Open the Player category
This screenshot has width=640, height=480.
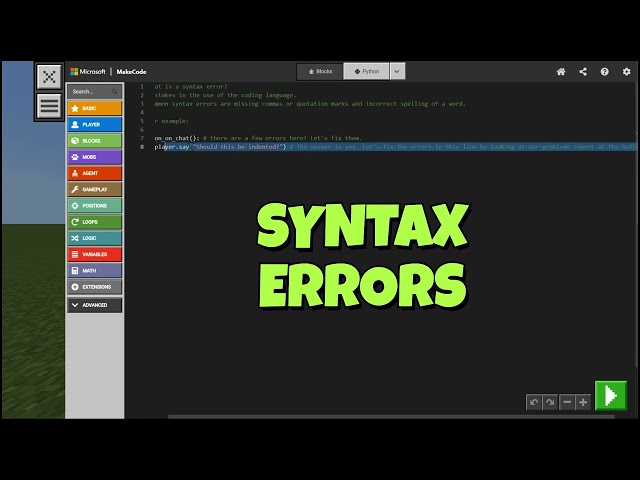[94, 124]
